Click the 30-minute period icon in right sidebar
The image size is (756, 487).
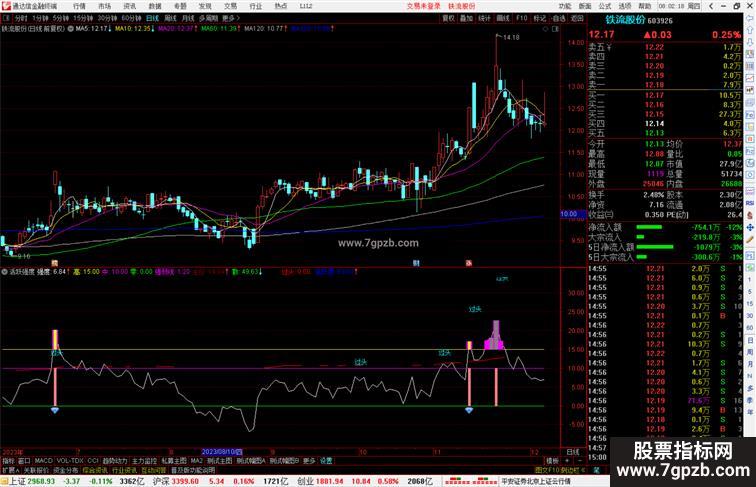point(750,316)
